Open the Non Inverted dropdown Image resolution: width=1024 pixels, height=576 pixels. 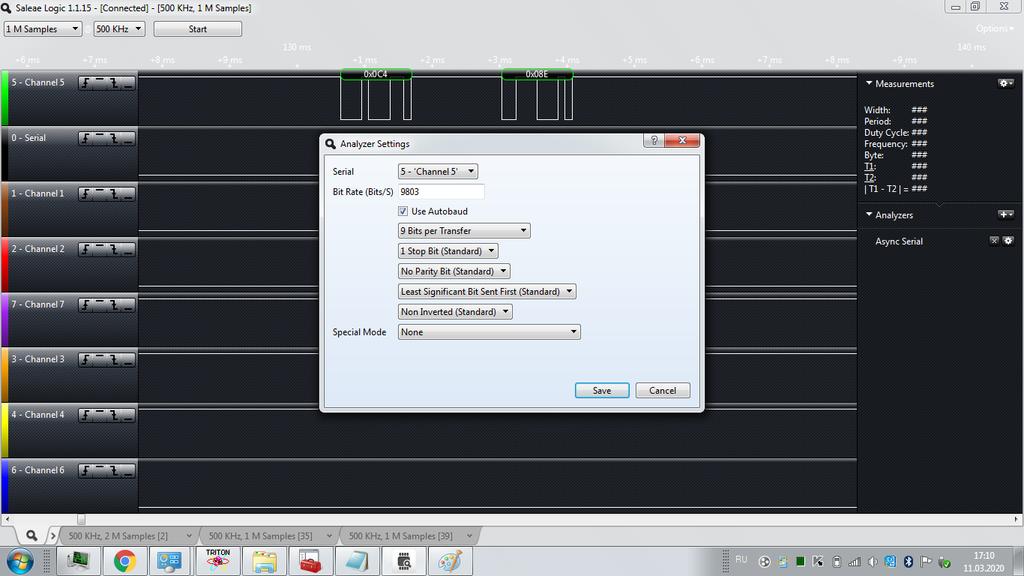click(455, 312)
